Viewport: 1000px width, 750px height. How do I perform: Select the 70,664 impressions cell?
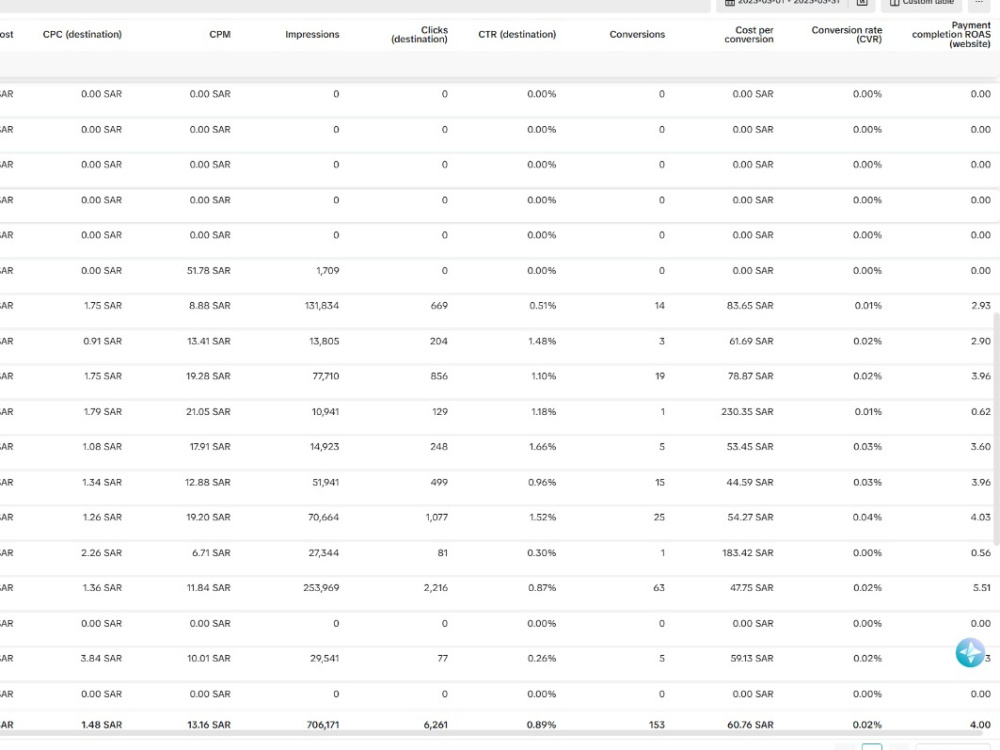pyautogui.click(x=324, y=518)
